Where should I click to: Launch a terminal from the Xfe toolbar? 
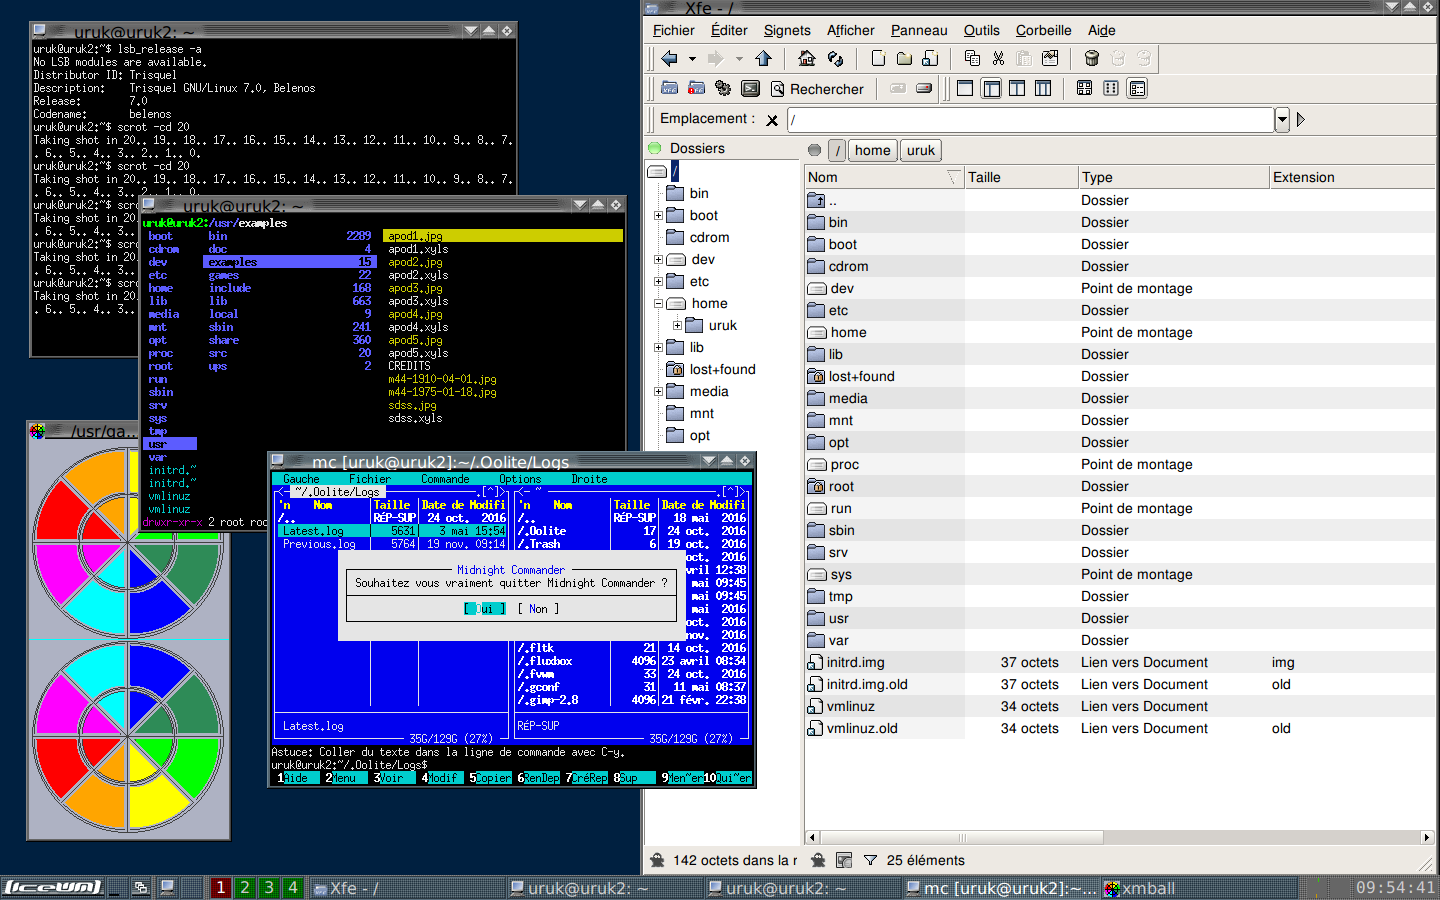pyautogui.click(x=750, y=88)
